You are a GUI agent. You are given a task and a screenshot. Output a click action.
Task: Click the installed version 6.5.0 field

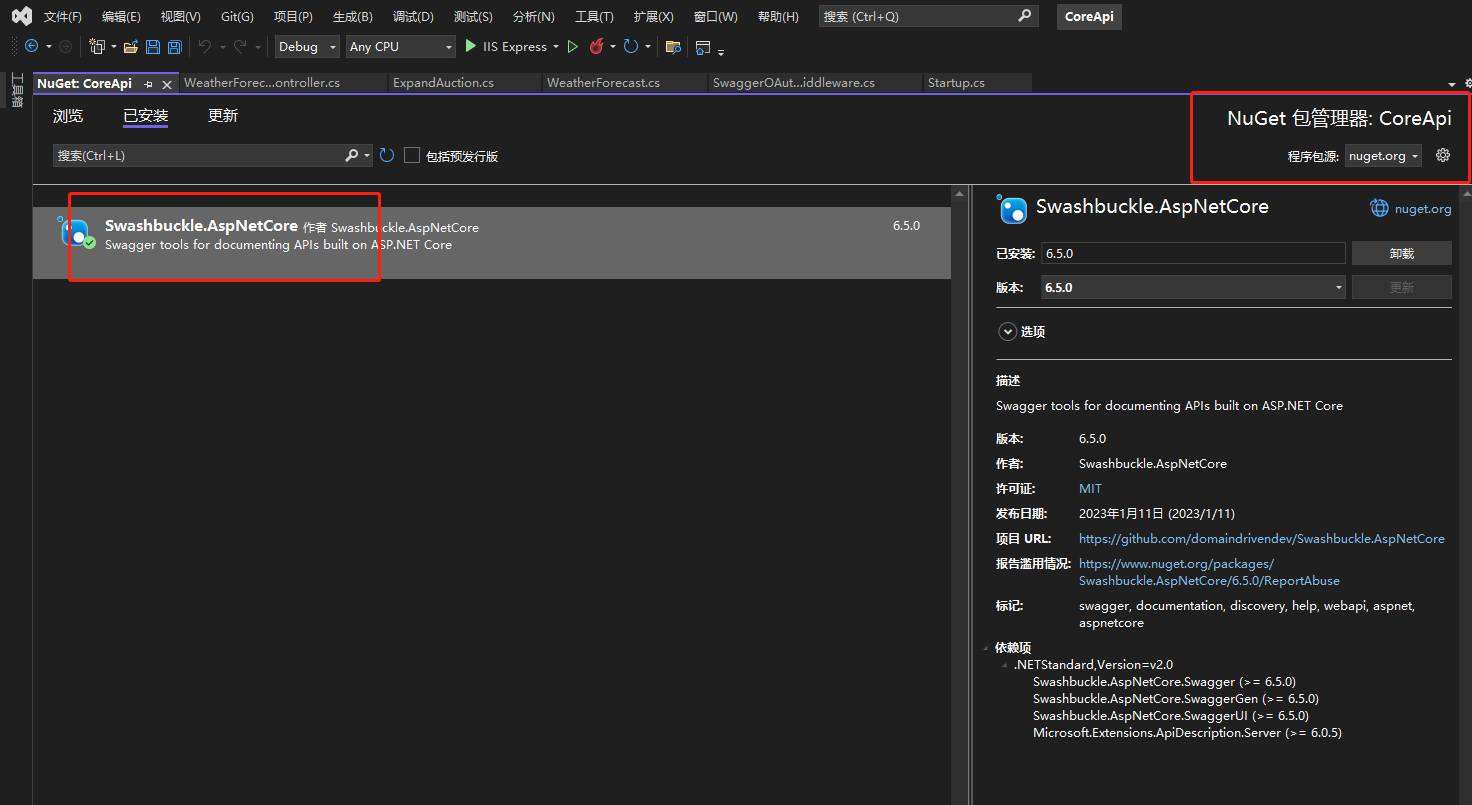coord(1193,253)
